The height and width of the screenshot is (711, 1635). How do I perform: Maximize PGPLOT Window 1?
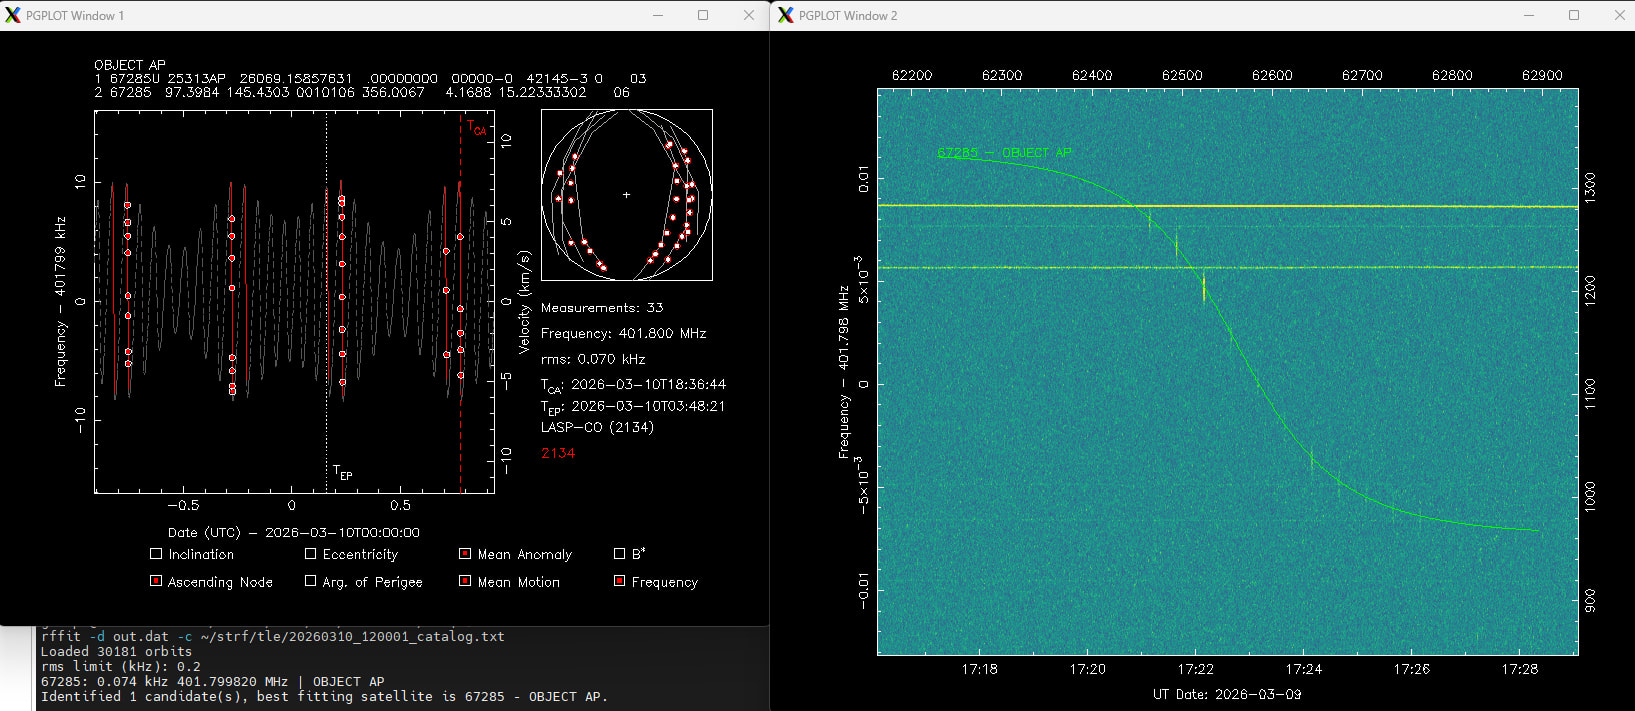[703, 15]
